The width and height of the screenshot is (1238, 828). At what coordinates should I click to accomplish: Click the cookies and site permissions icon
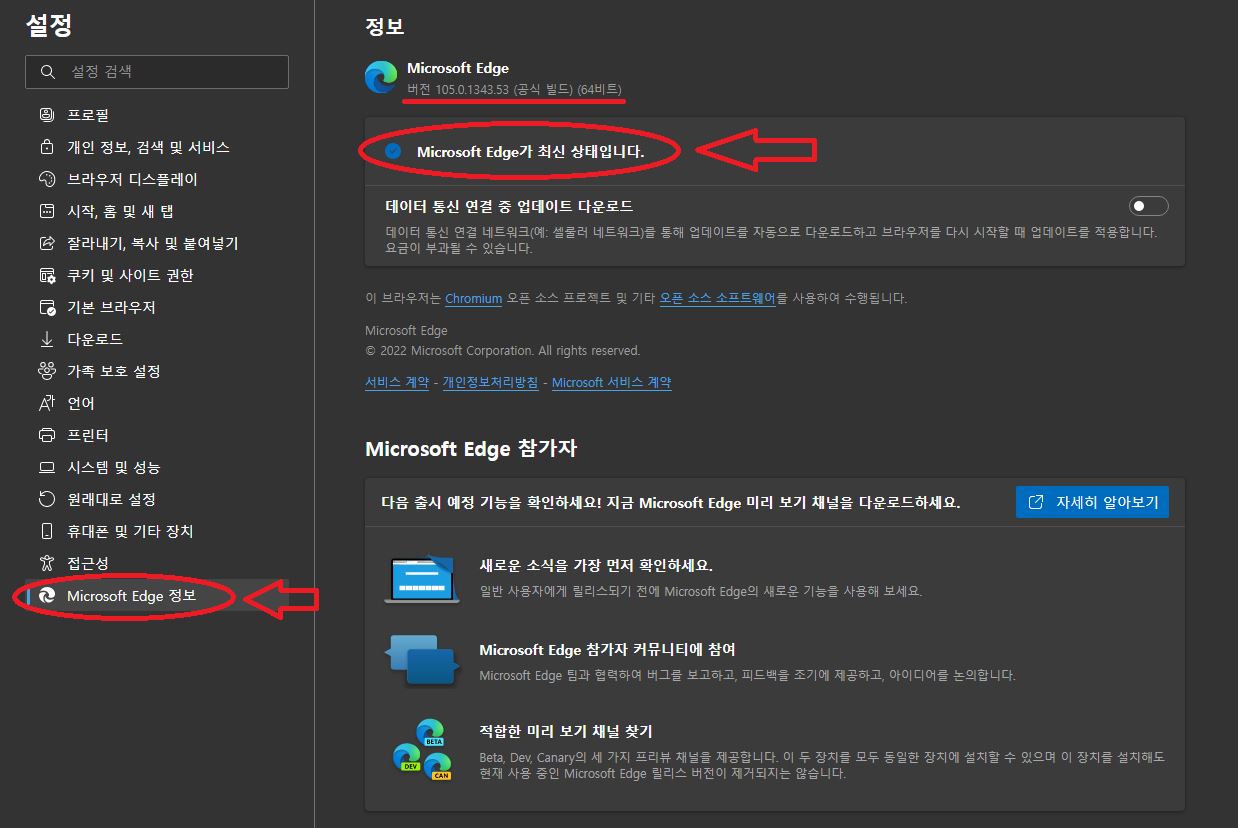[46, 275]
